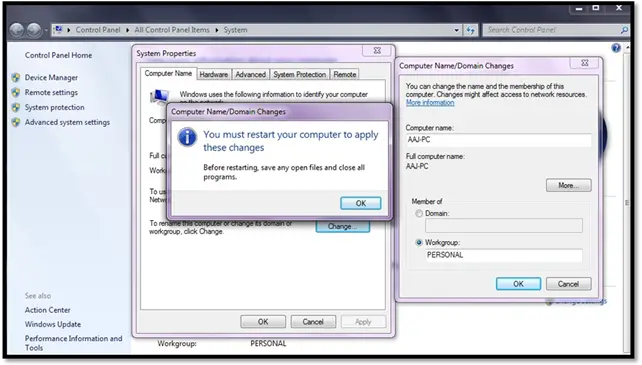Click the Change... button in System Properties
Image resolution: width=642 pixels, height=365 pixels.
343,227
